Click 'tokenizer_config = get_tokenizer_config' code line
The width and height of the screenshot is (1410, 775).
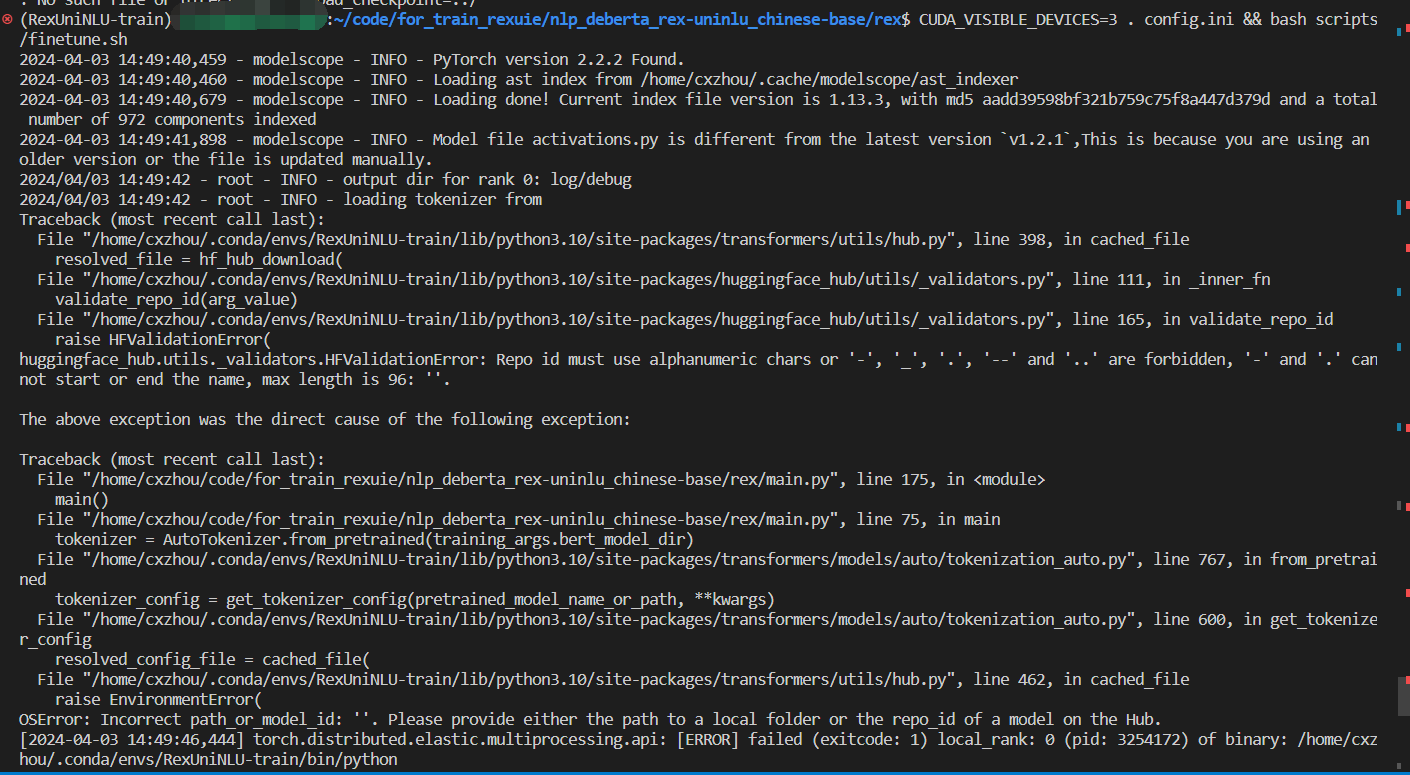coord(415,600)
